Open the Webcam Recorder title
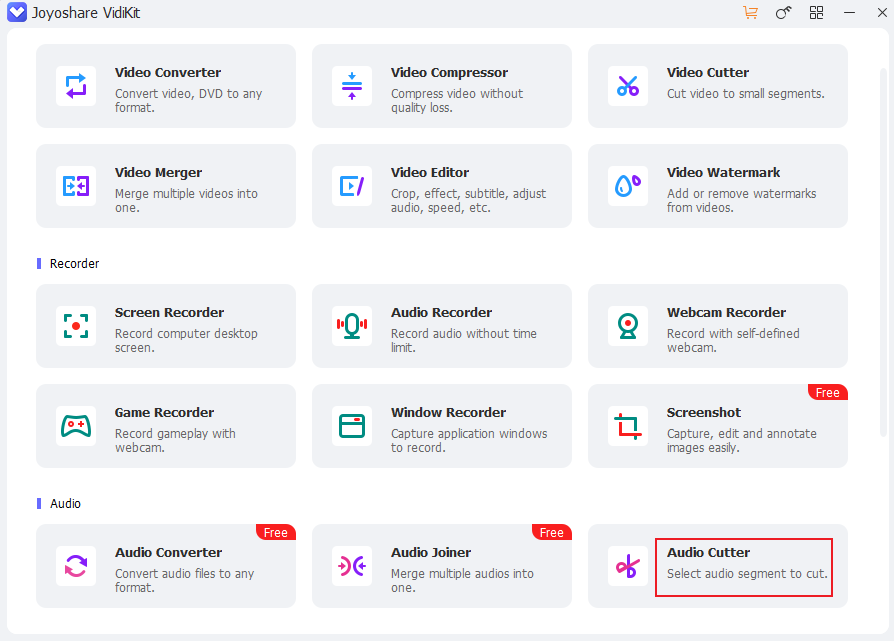 [726, 313]
